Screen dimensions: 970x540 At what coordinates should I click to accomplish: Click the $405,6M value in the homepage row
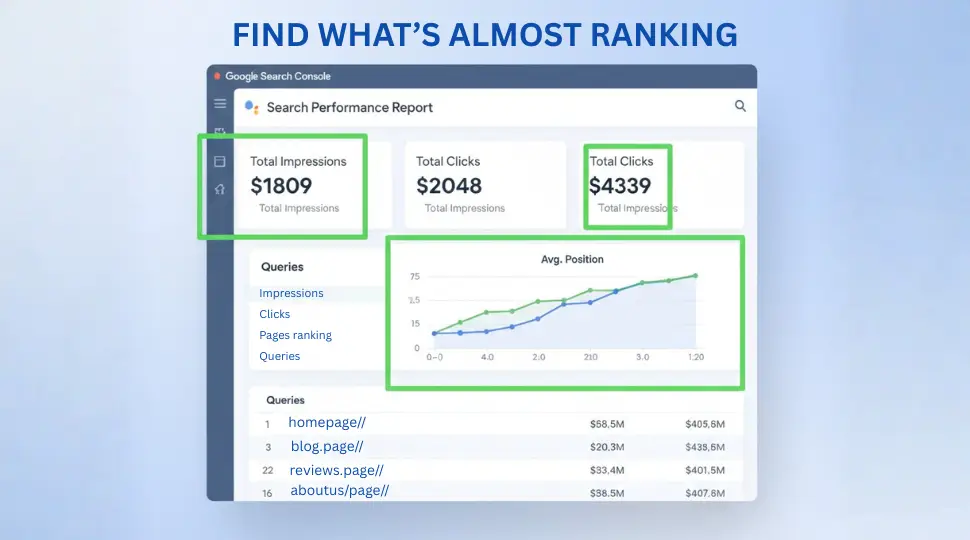[x=704, y=424]
